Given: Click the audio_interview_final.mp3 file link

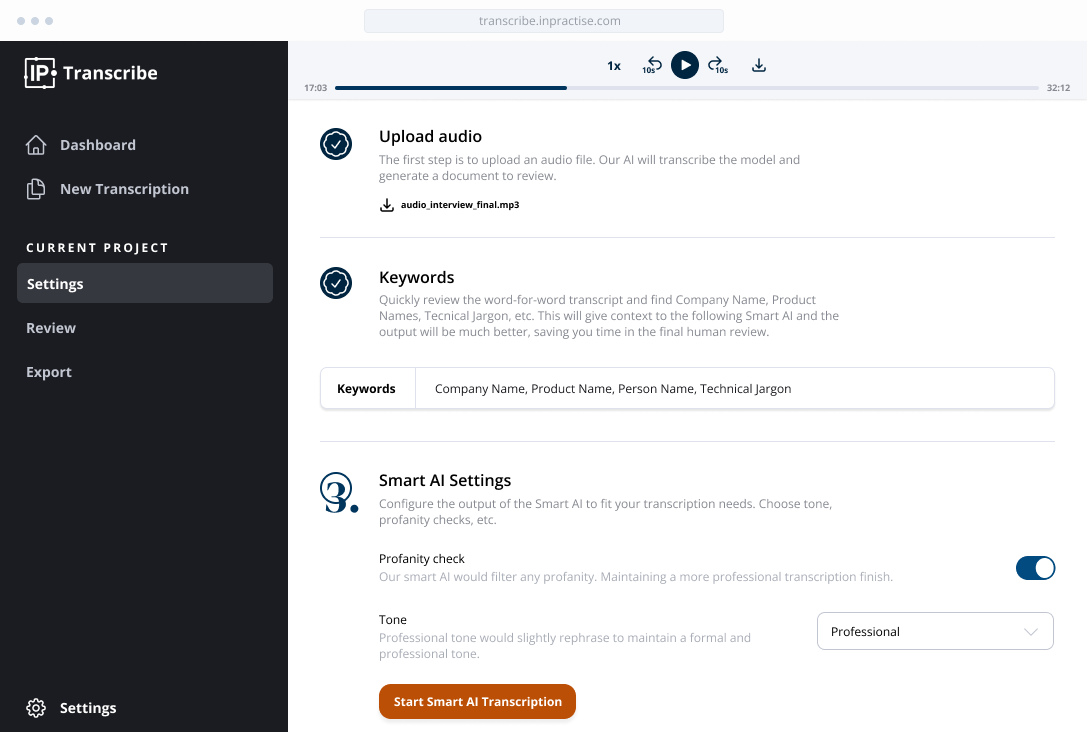Looking at the screenshot, I should 460,205.
